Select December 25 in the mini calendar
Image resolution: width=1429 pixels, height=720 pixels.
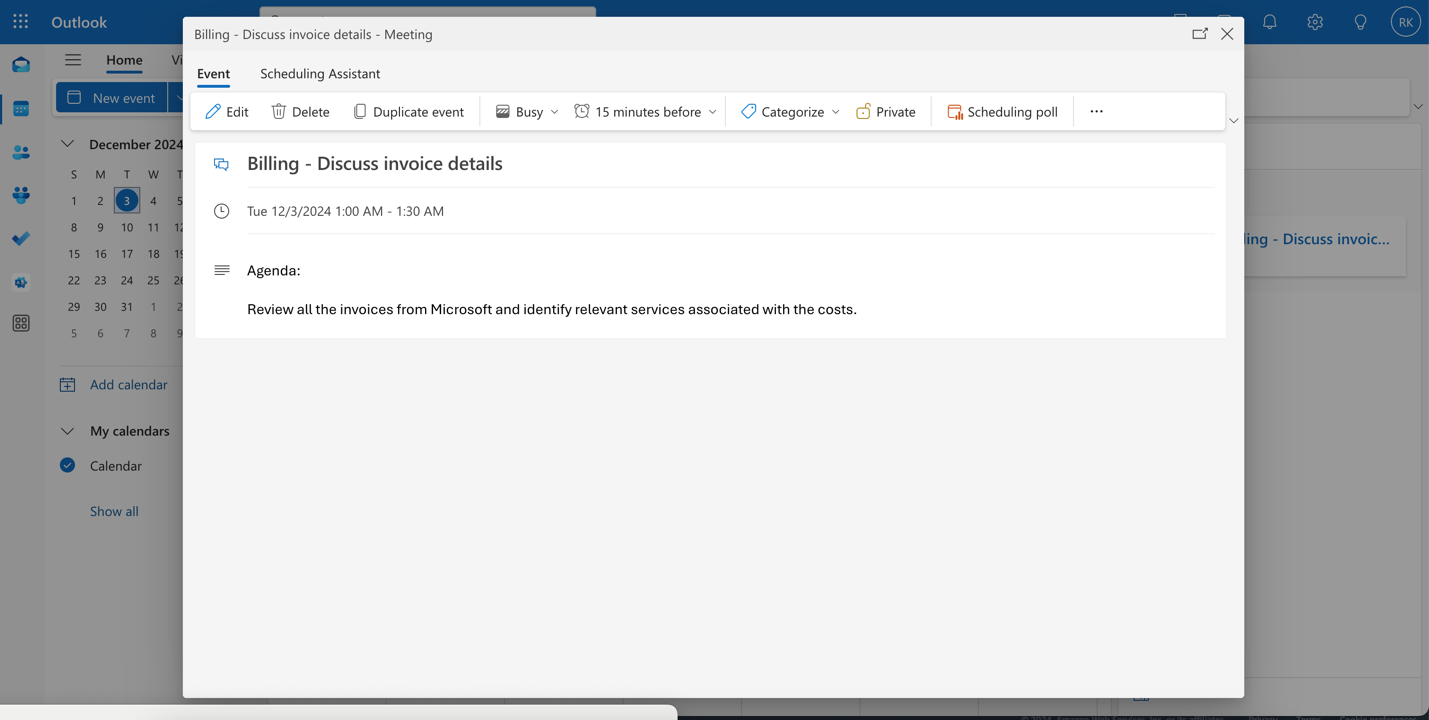[x=153, y=280]
